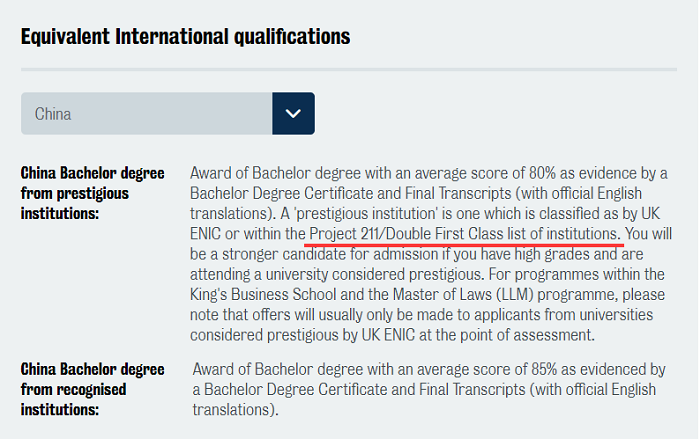Click the phrase ENIC or within the

click(x=248, y=234)
